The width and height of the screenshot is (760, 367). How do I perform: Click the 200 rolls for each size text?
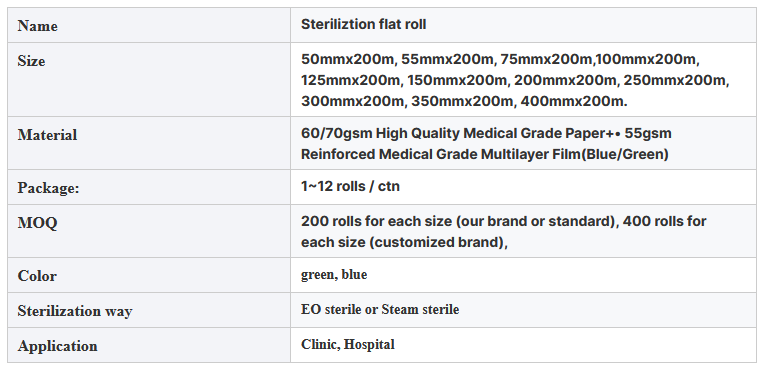tap(377, 221)
